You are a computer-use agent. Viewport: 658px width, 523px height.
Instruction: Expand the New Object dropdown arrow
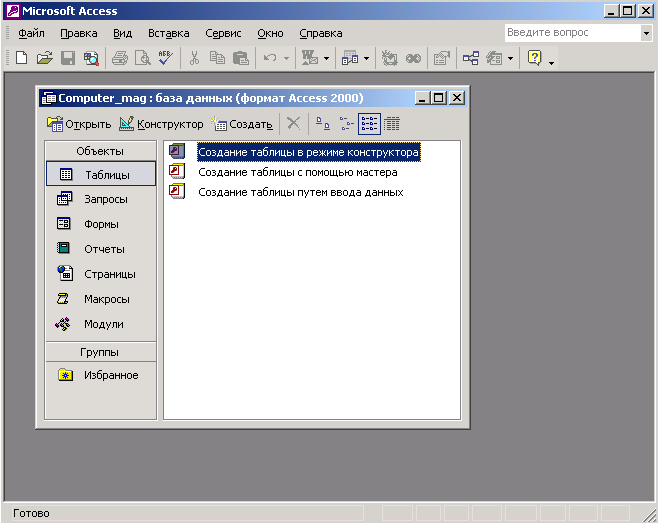pos(510,58)
